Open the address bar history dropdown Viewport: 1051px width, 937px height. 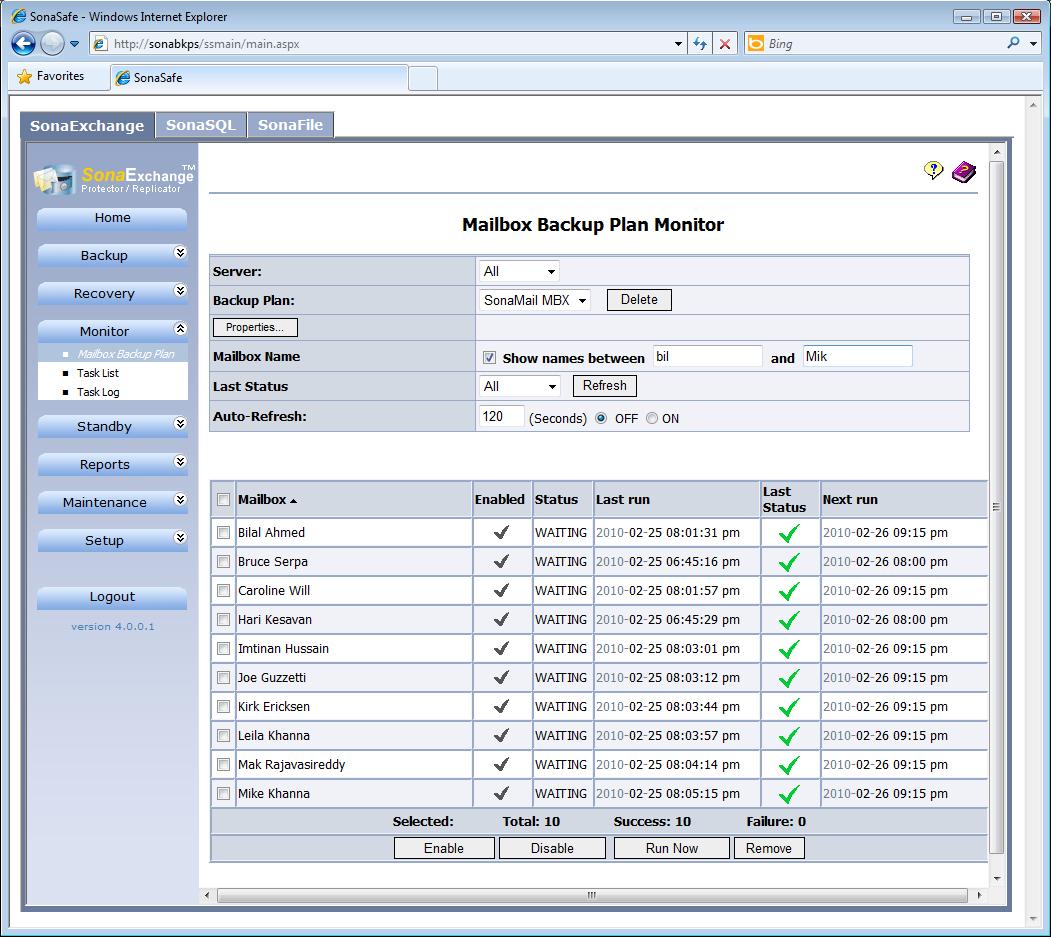tap(678, 44)
